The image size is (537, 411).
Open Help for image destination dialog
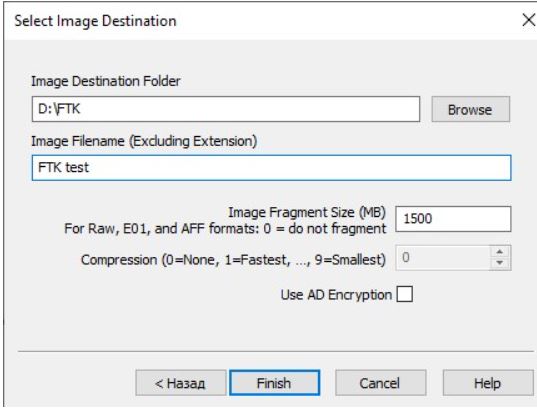[488, 383]
